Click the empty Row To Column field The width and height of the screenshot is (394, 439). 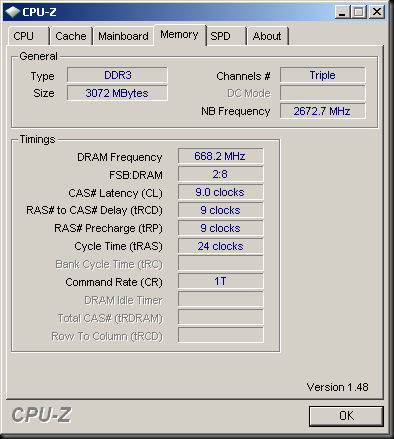[220, 335]
